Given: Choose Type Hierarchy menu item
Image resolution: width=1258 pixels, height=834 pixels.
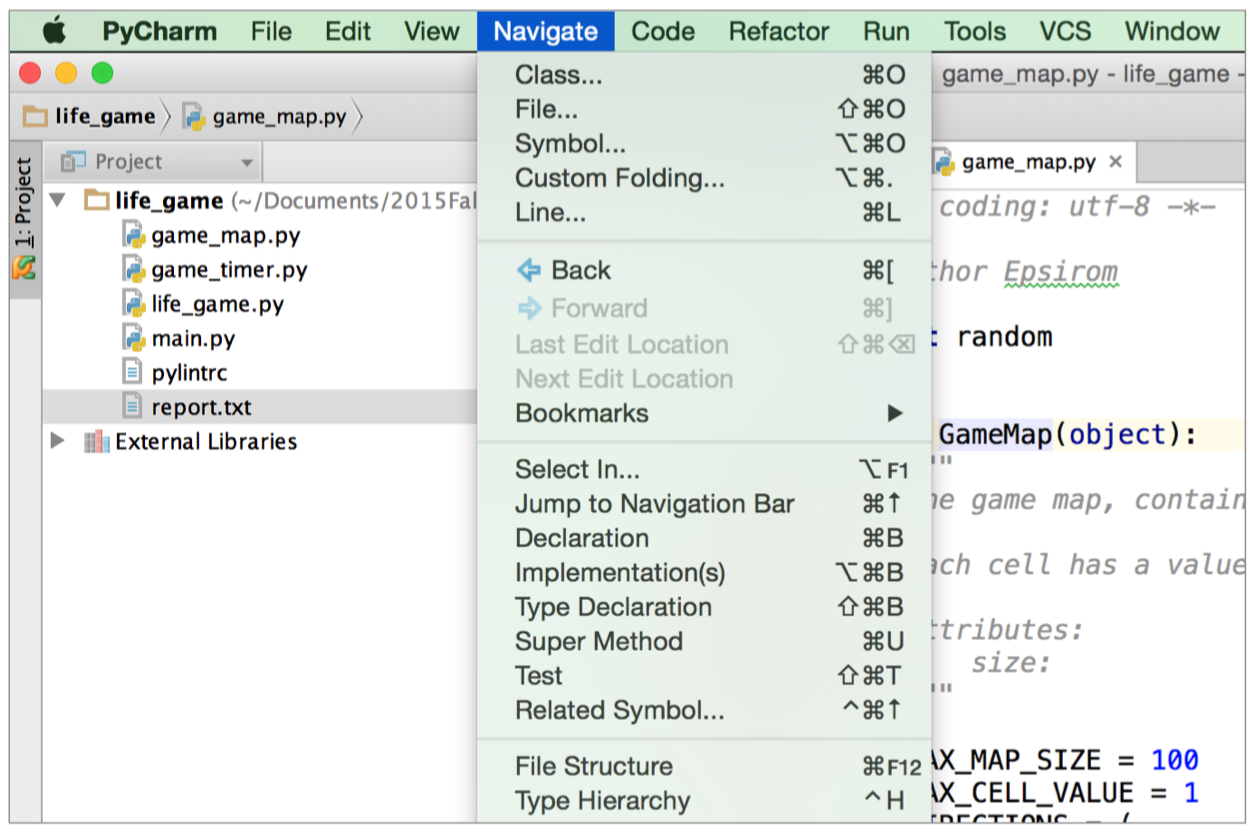Looking at the screenshot, I should point(704,801).
